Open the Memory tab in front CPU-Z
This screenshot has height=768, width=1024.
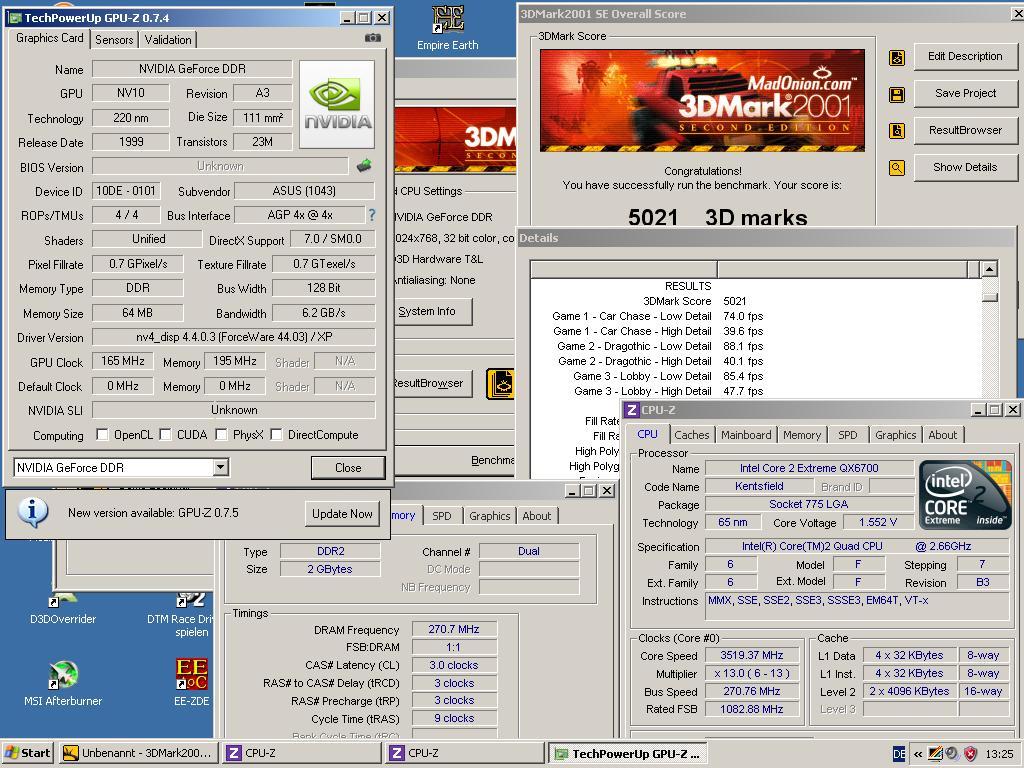[x=802, y=435]
